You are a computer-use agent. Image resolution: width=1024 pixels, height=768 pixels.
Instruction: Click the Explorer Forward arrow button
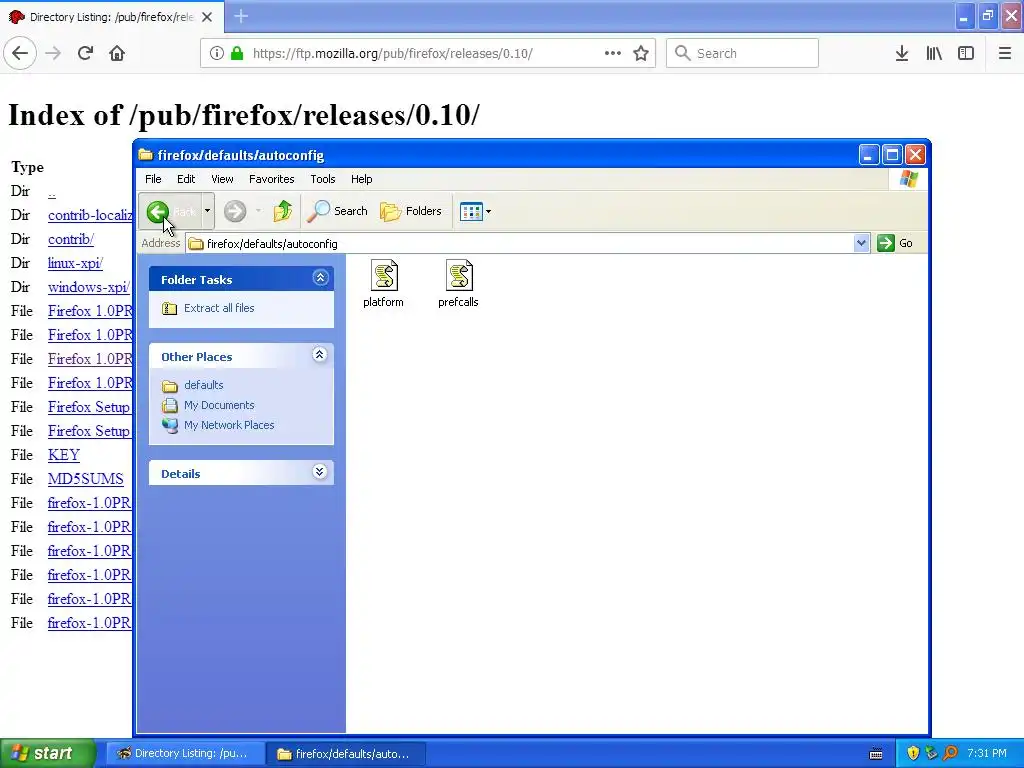point(234,211)
